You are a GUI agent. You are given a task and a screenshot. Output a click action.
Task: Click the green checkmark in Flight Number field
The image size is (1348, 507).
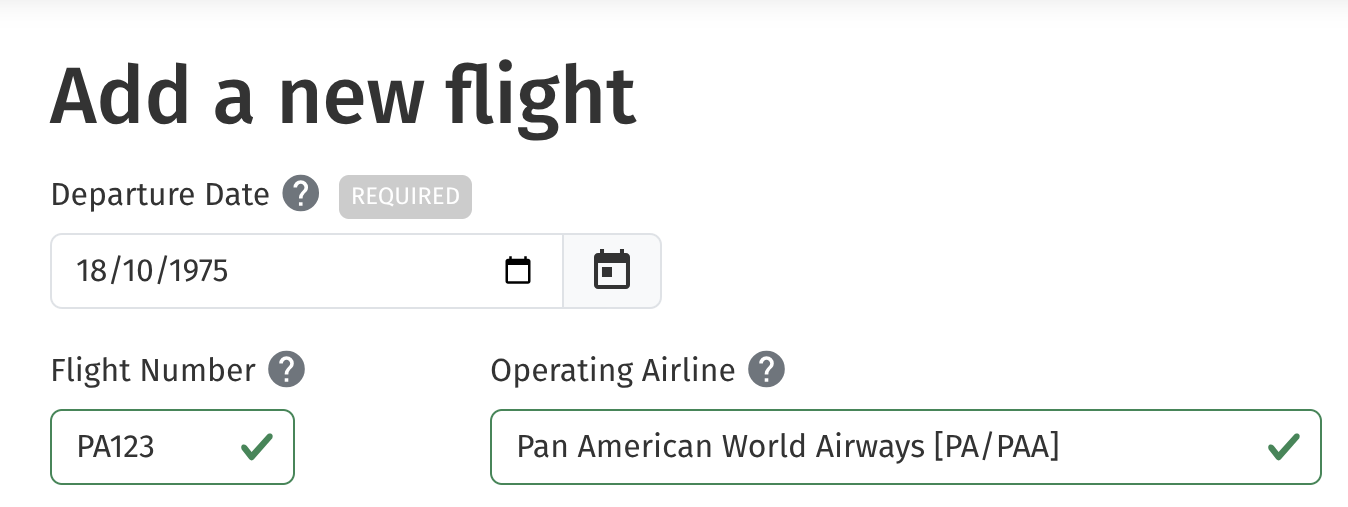[257, 447]
